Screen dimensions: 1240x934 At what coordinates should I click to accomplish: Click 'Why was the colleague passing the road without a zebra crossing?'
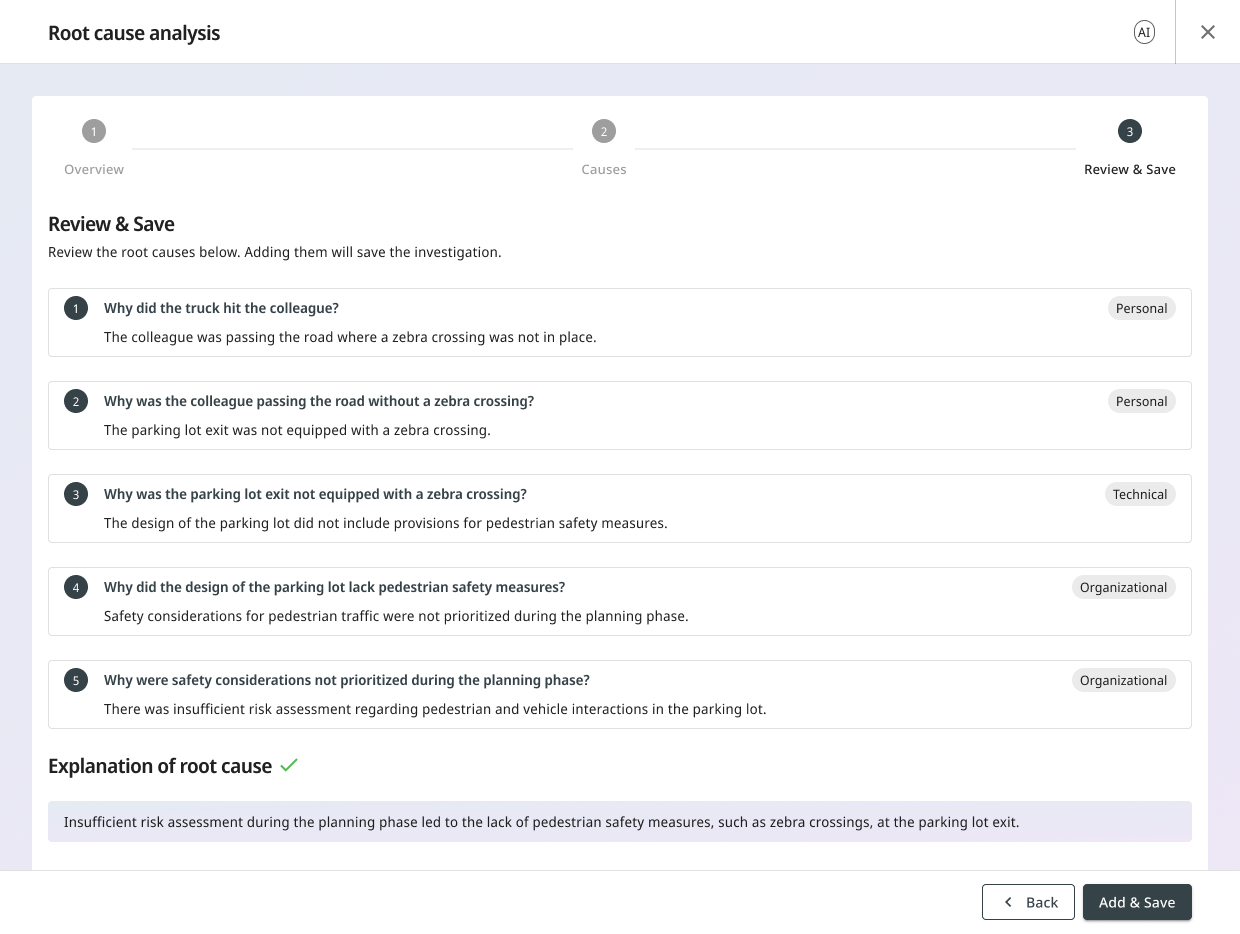319,401
